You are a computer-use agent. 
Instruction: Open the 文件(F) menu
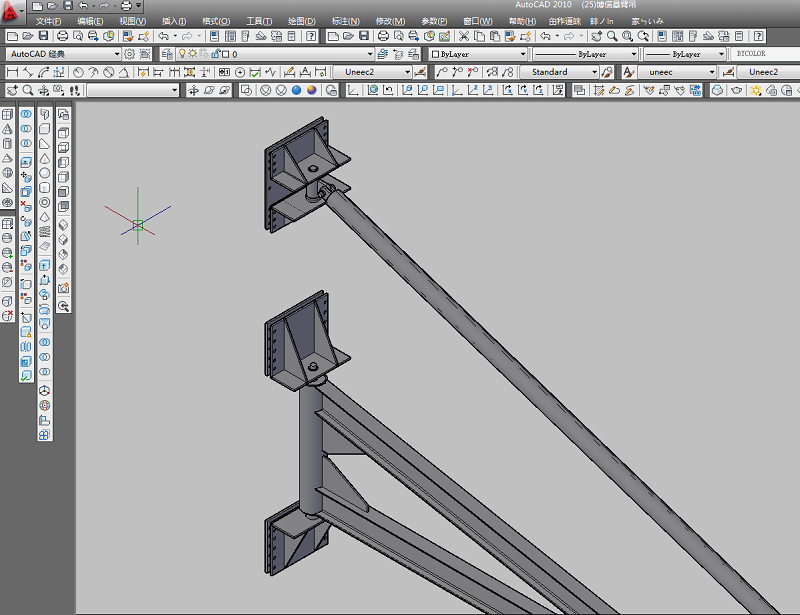point(48,21)
